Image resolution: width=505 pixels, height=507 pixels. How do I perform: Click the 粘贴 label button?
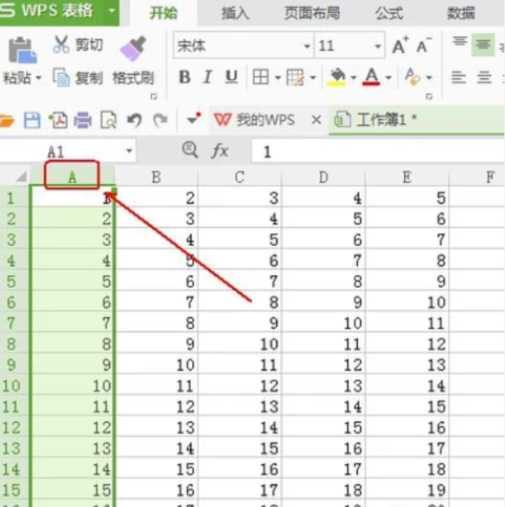click(x=17, y=78)
